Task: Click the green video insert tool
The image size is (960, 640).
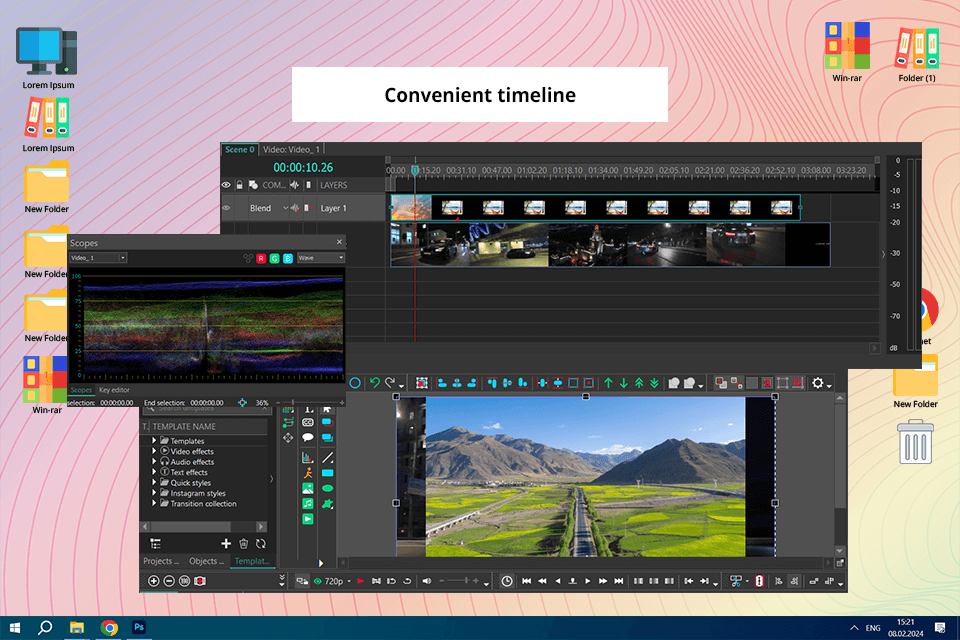Action: [307, 519]
